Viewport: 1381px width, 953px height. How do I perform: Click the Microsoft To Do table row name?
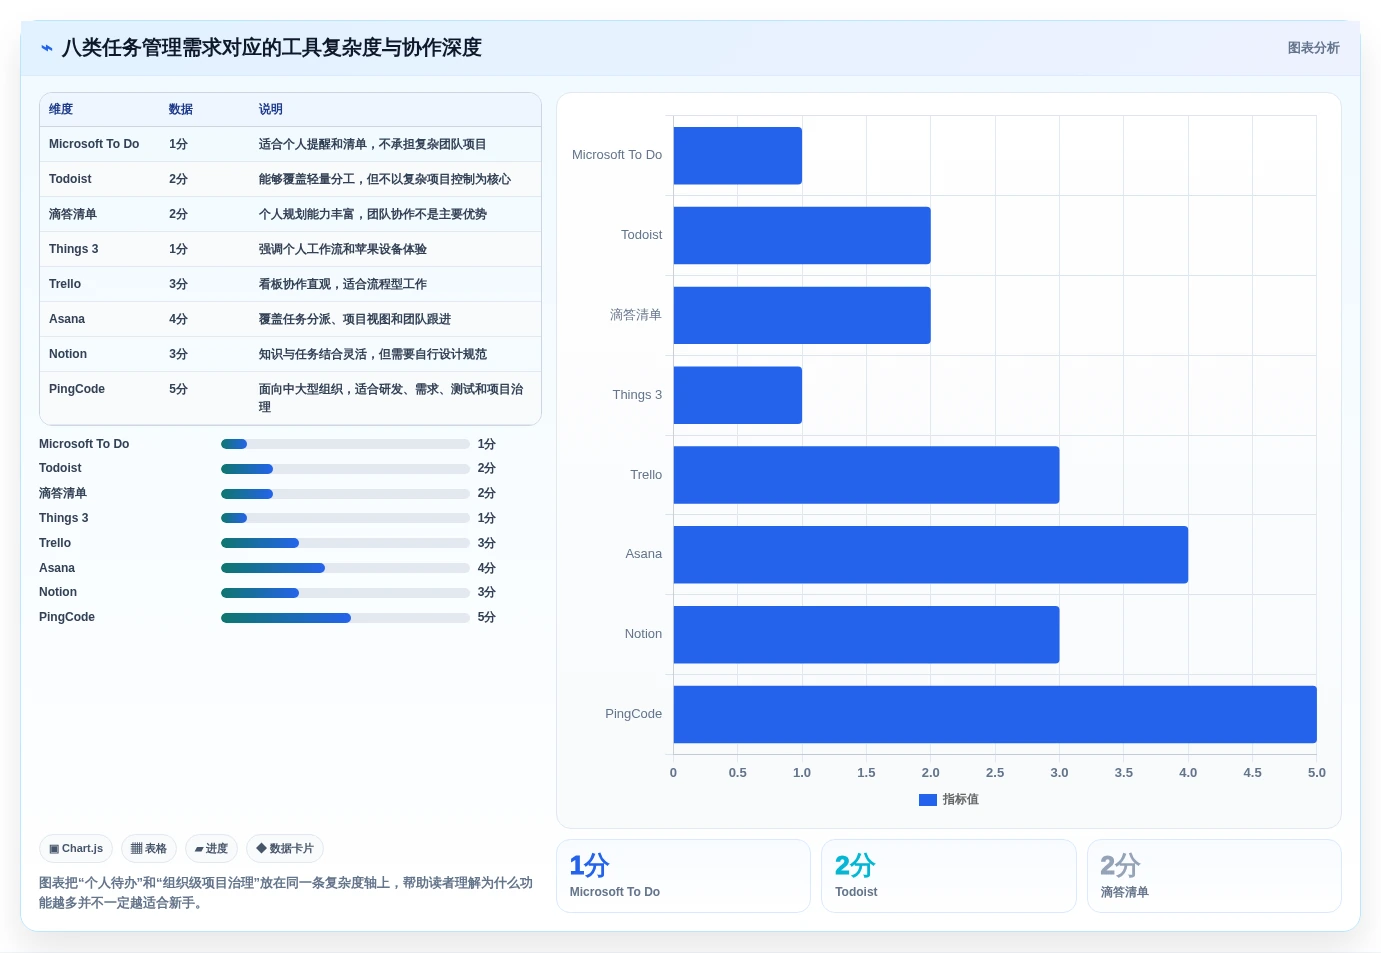(94, 145)
